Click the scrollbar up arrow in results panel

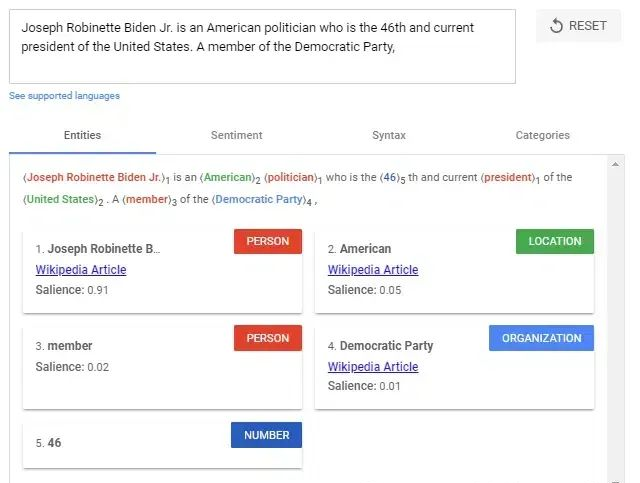pos(615,164)
